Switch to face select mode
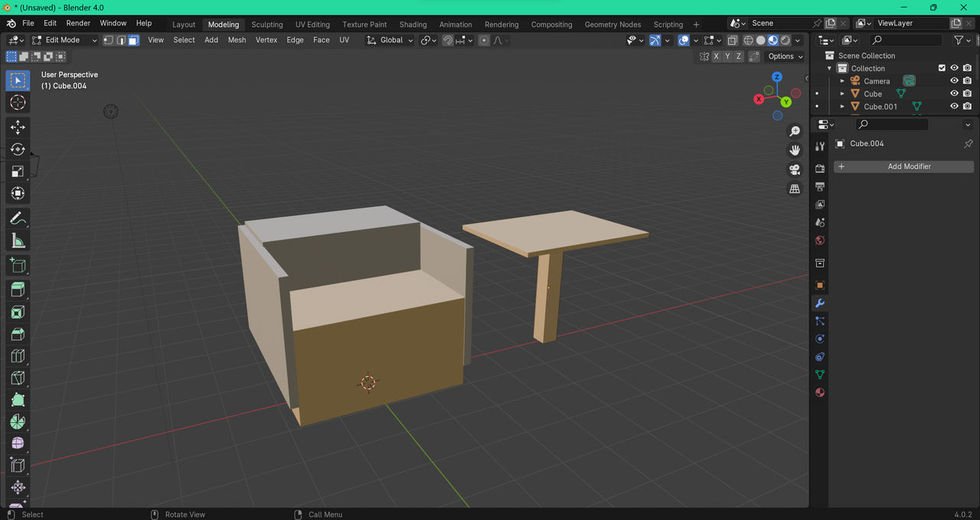Screen dimensions: 980x520 point(133,40)
